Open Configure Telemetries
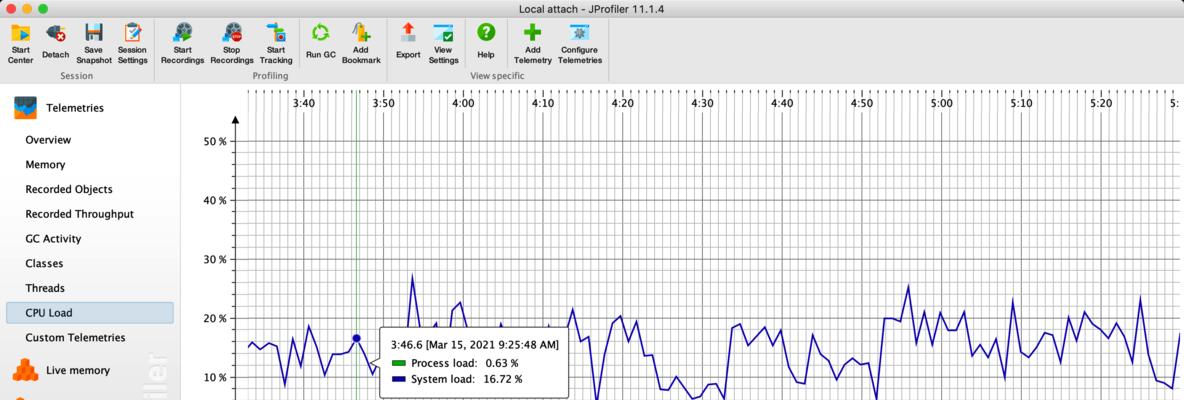Viewport: 1184px width, 400px height. tap(580, 43)
